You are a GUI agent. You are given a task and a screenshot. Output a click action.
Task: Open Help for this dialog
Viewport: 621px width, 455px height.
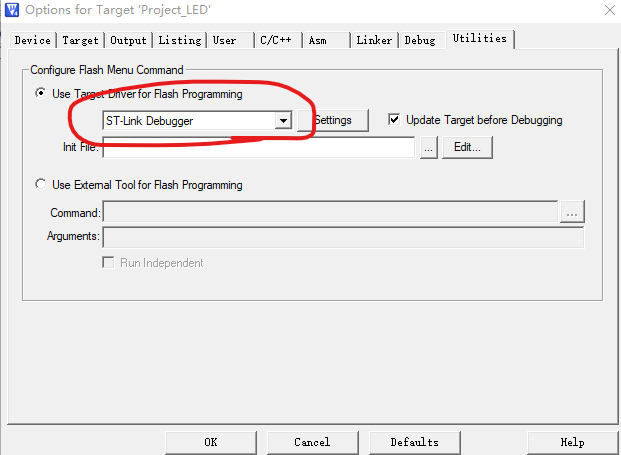point(573,442)
